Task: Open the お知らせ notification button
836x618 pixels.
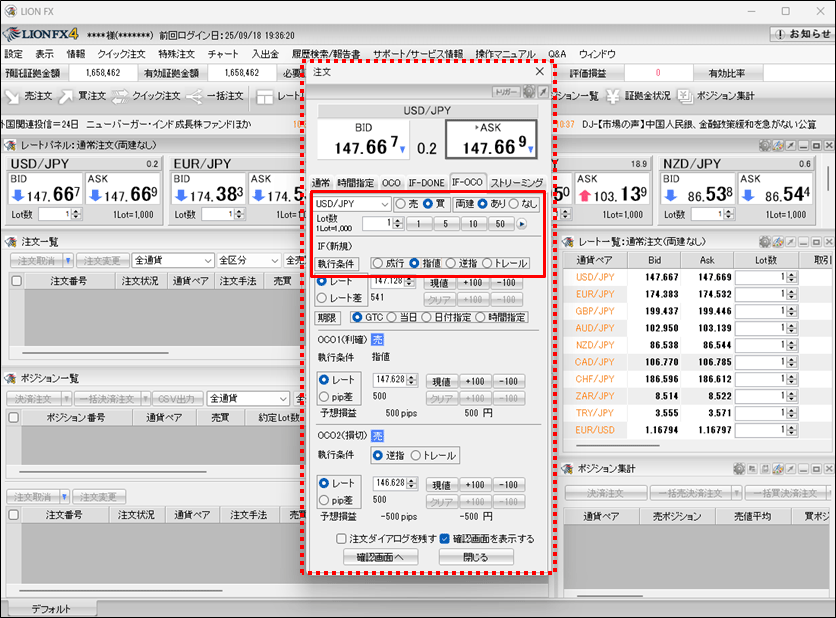Action: [x=801, y=34]
